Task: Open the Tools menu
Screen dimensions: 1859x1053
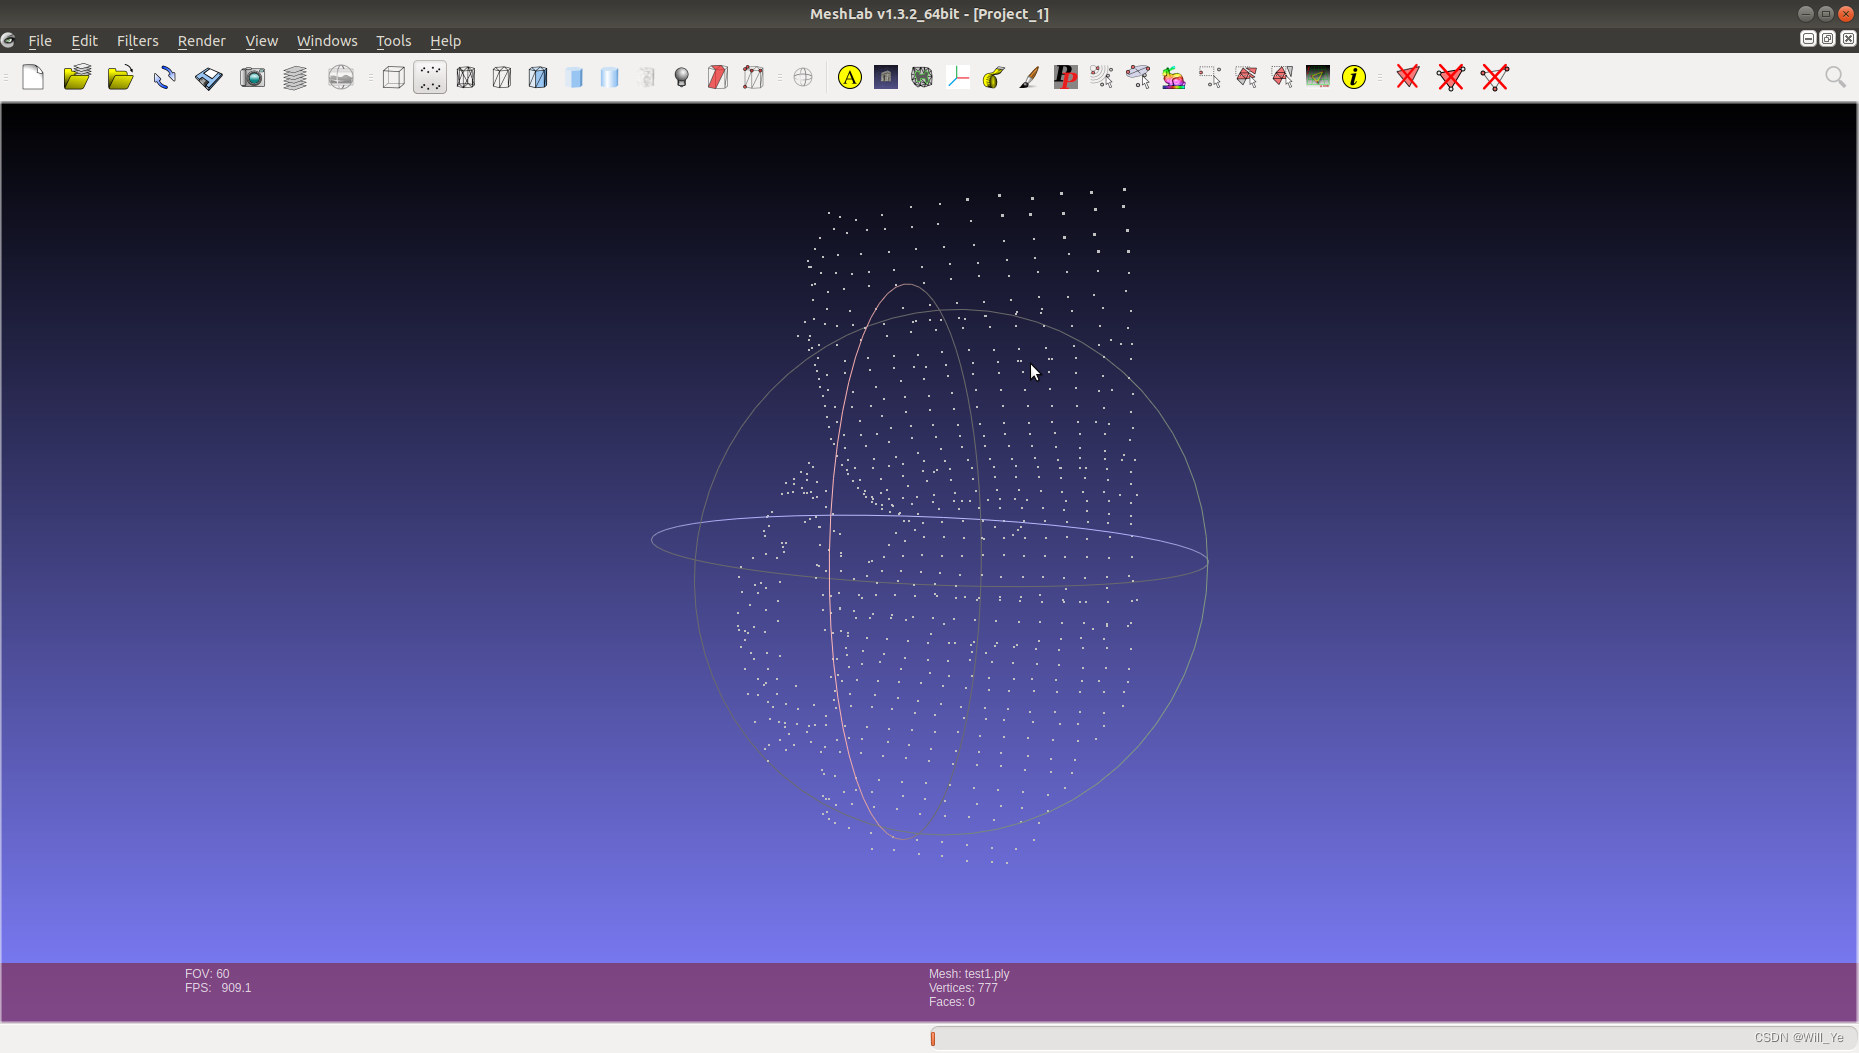Action: [x=393, y=41]
